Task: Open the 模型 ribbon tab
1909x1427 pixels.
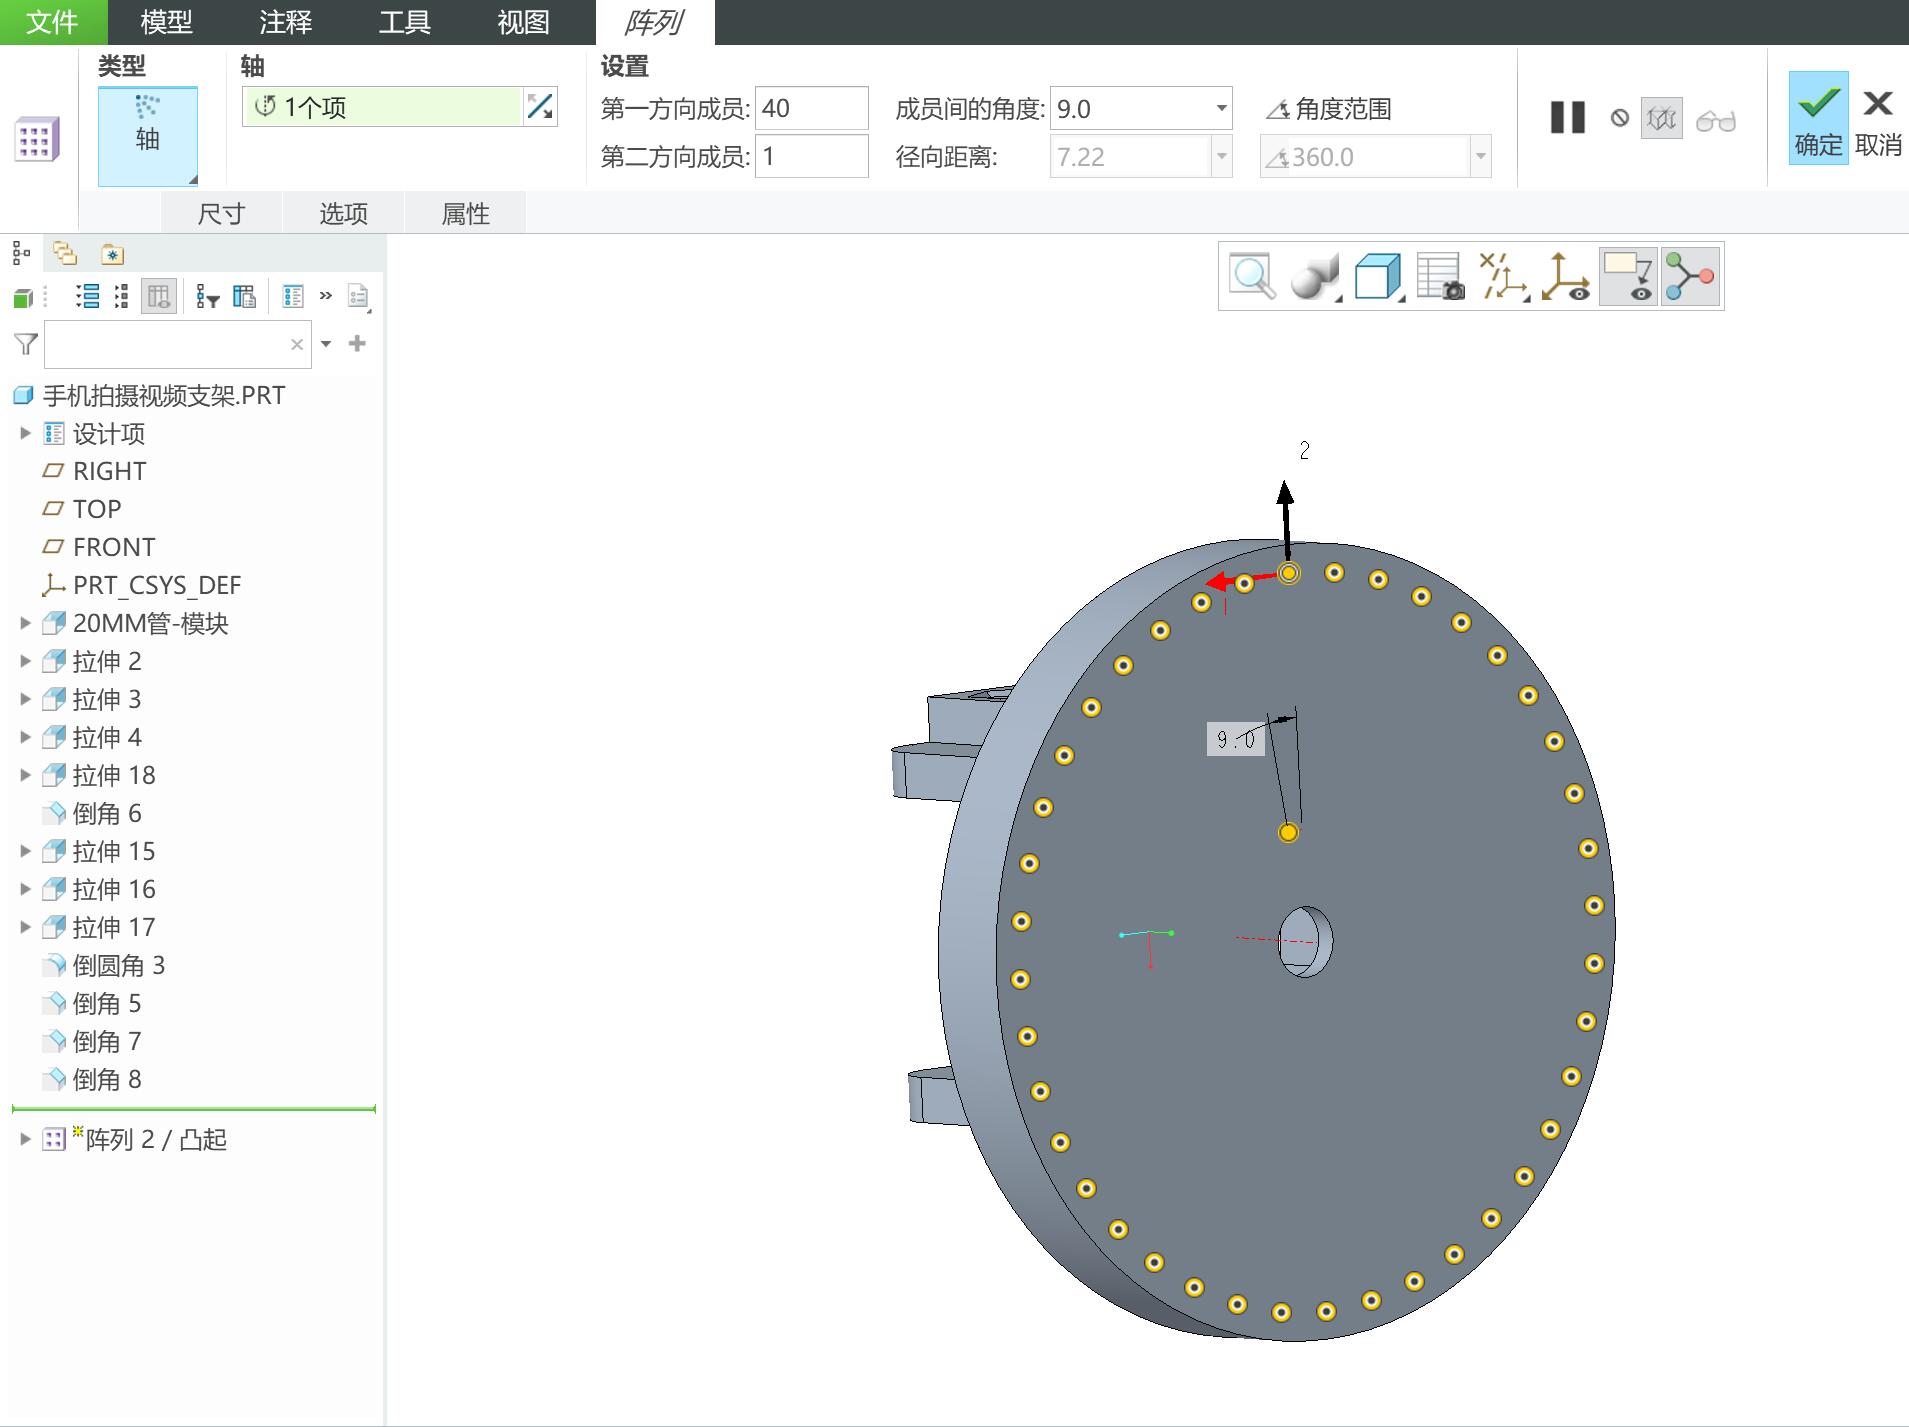Action: pos(166,22)
